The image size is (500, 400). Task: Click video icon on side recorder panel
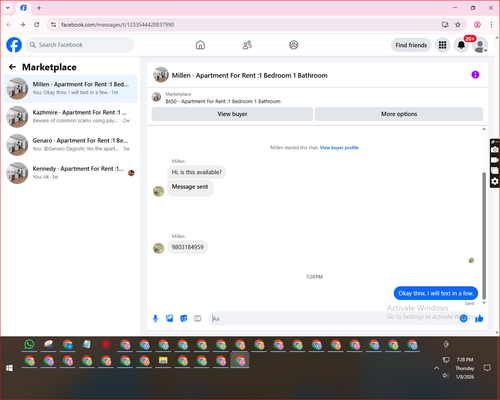pyautogui.click(x=495, y=160)
